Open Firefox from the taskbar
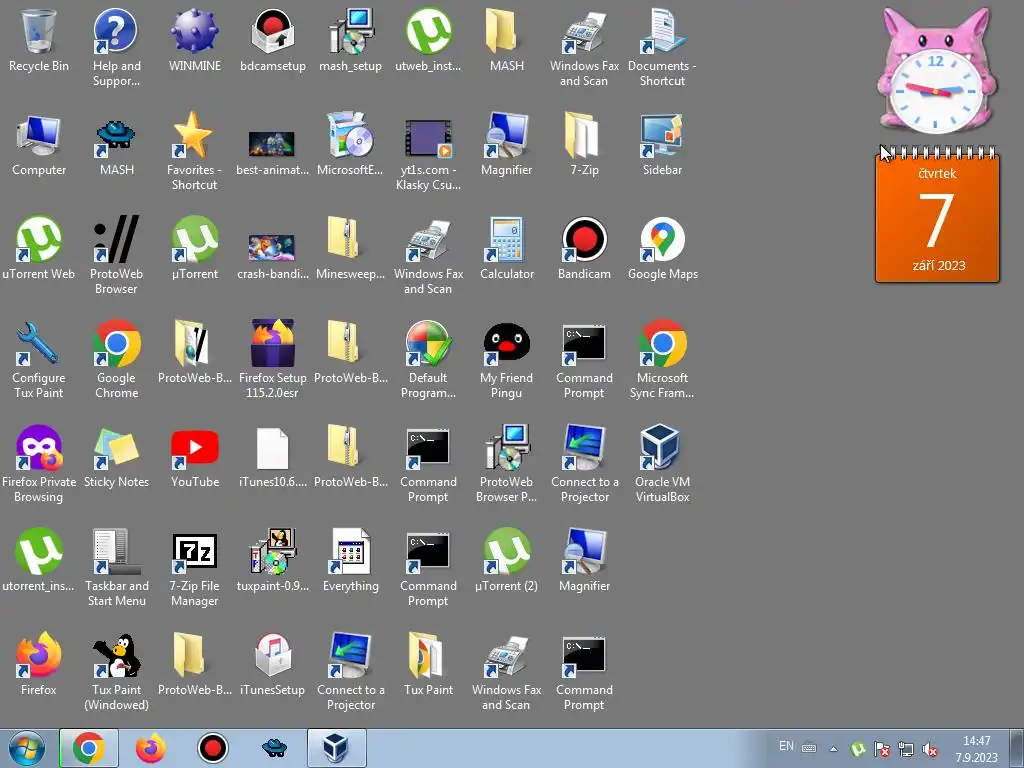The width and height of the screenshot is (1024, 768). click(x=151, y=748)
